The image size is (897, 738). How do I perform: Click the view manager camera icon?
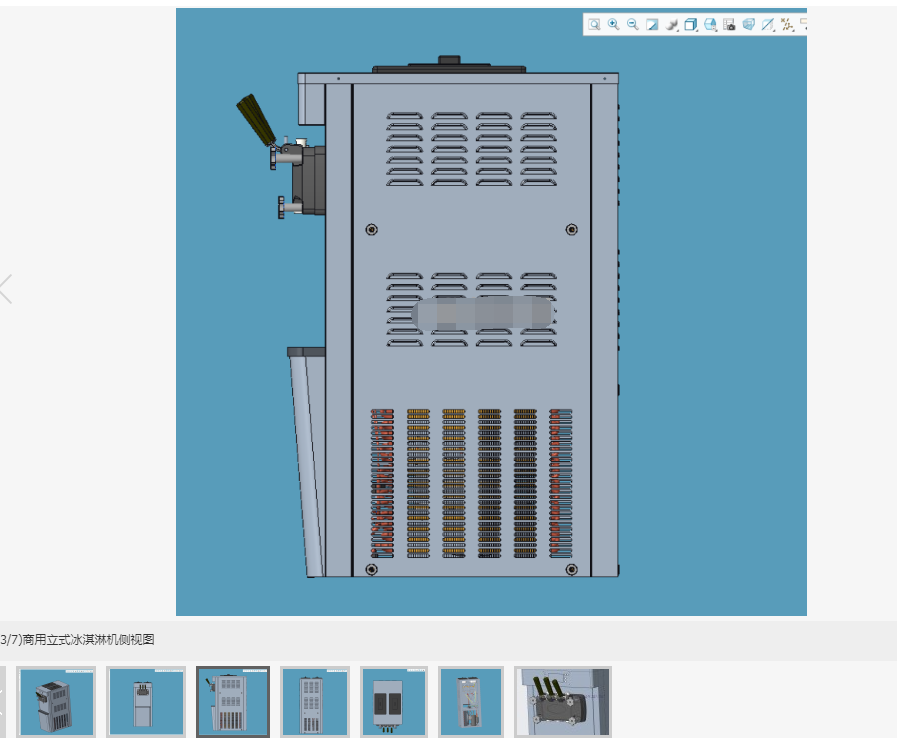729,25
